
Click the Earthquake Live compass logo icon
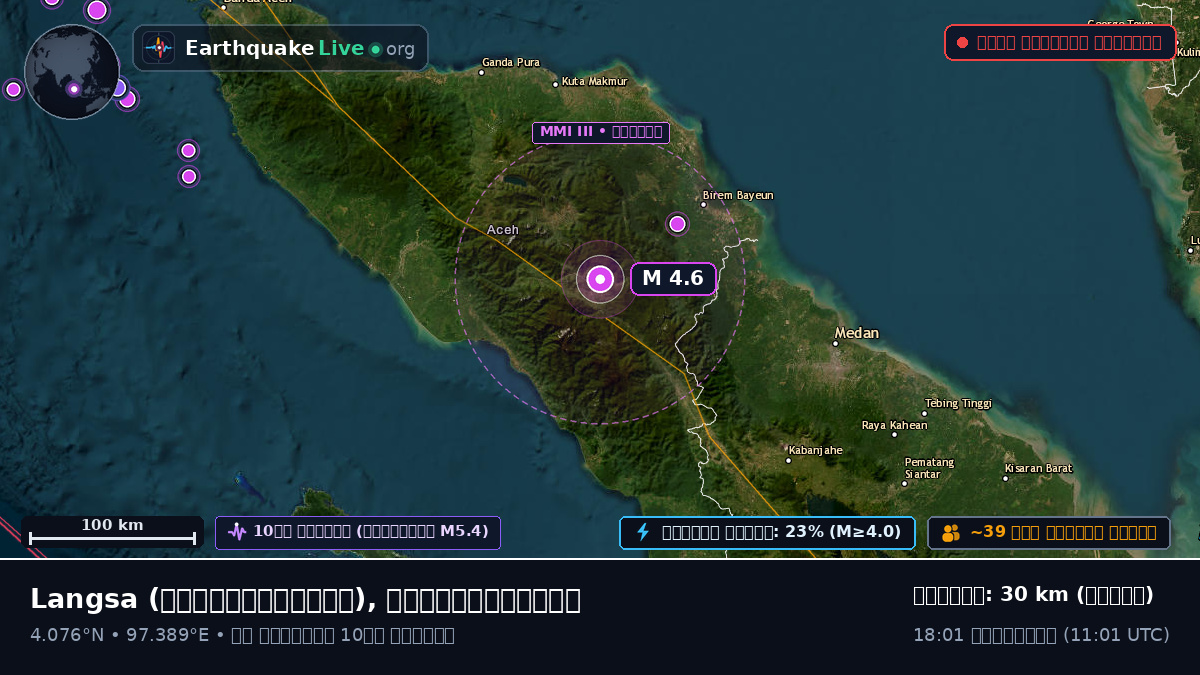click(x=158, y=48)
